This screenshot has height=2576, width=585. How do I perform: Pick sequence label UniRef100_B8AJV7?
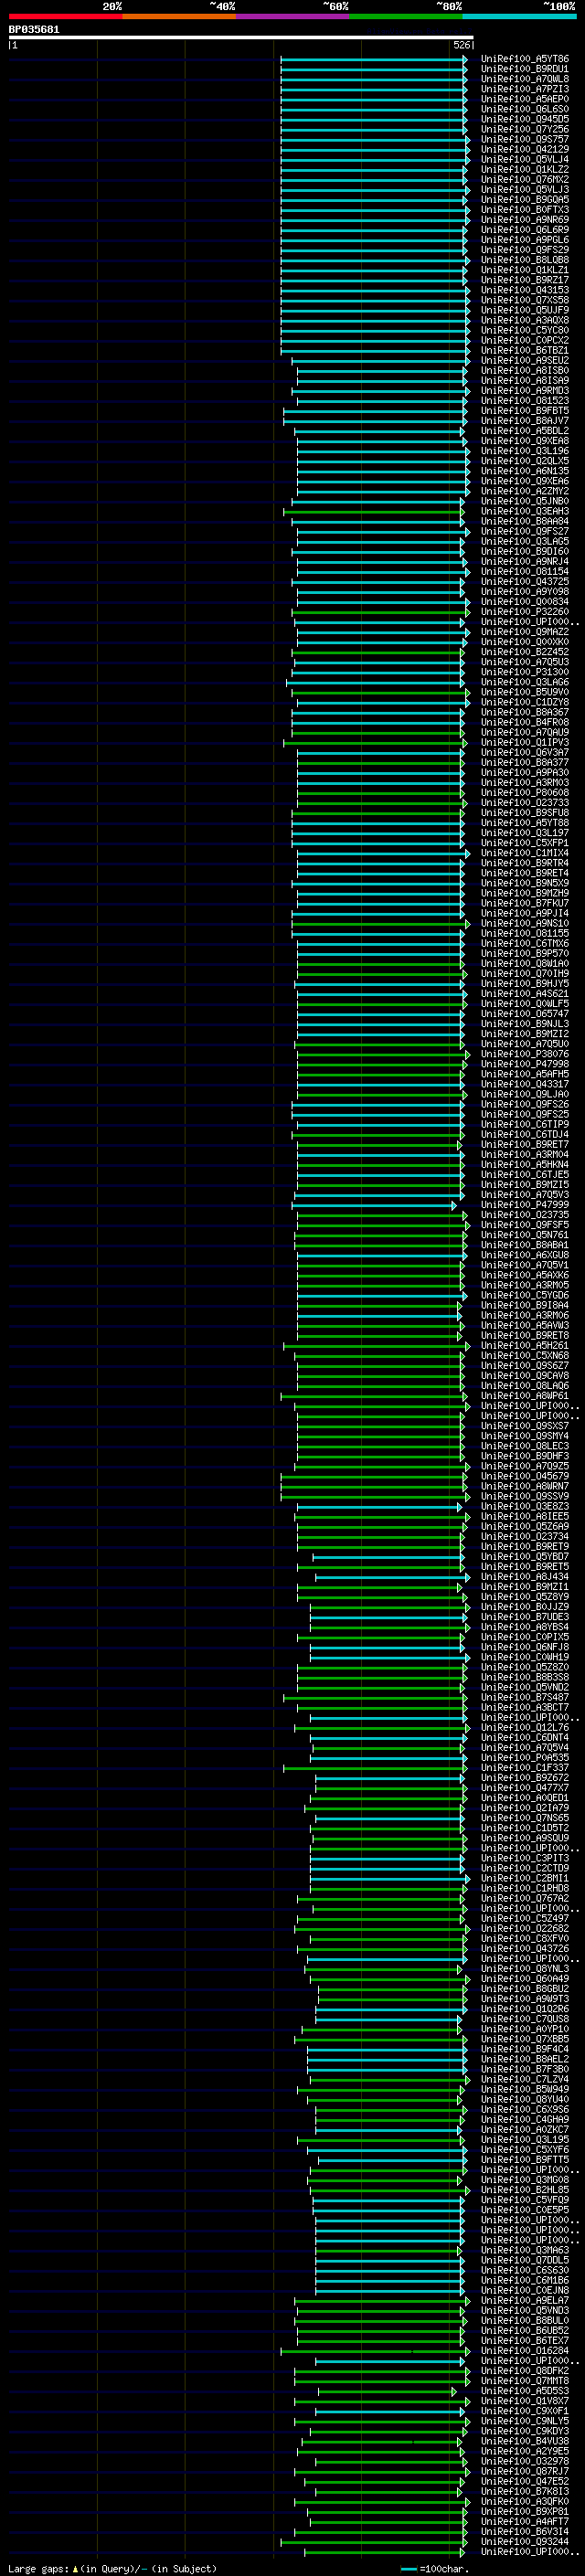point(524,420)
